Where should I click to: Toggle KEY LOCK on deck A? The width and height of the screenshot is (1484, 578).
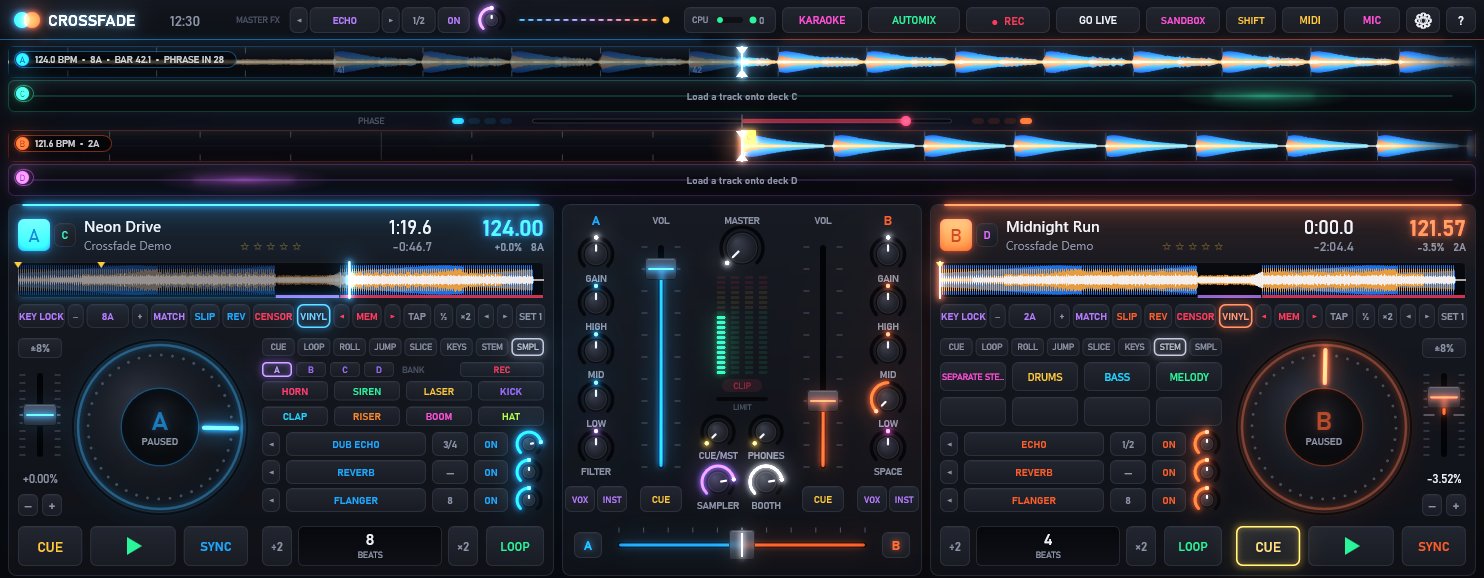click(41, 316)
